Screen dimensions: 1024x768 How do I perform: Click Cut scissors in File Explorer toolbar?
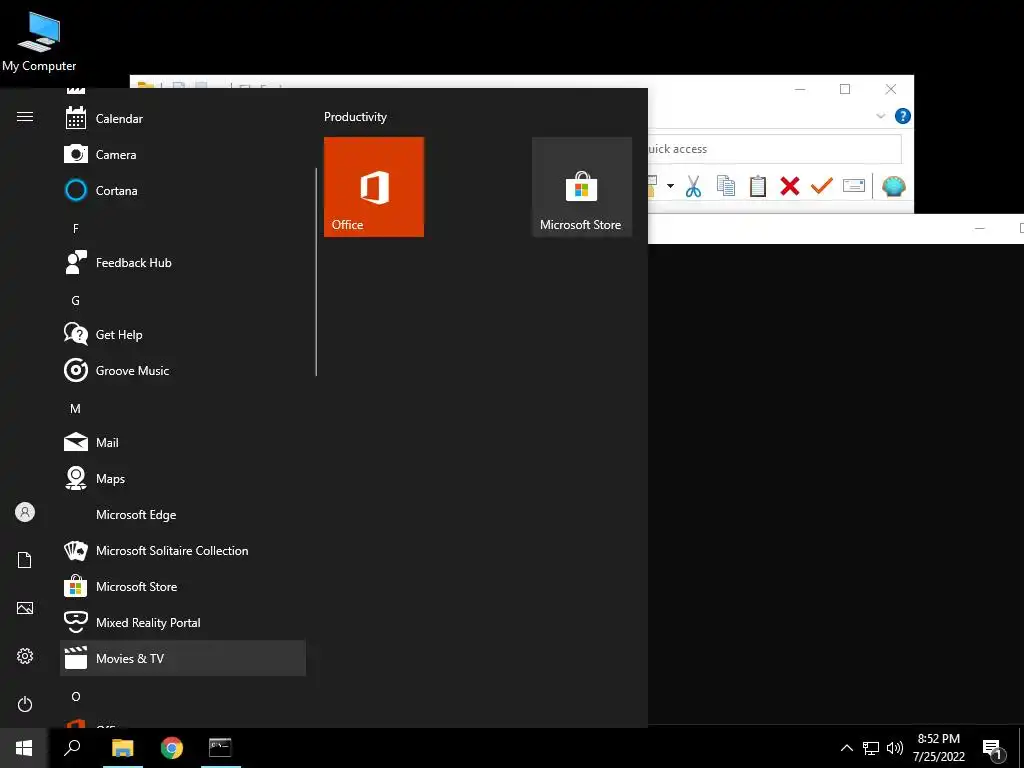coord(694,186)
